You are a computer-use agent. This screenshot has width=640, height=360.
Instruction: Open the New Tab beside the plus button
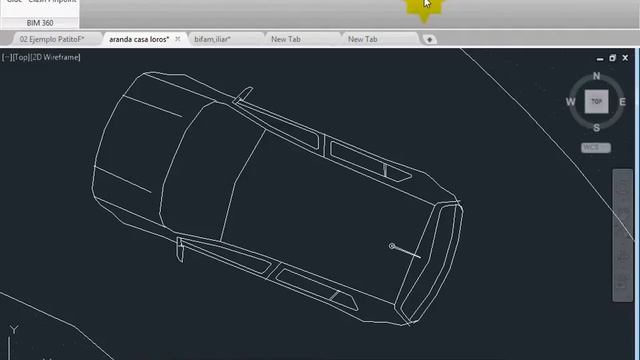tap(362, 39)
